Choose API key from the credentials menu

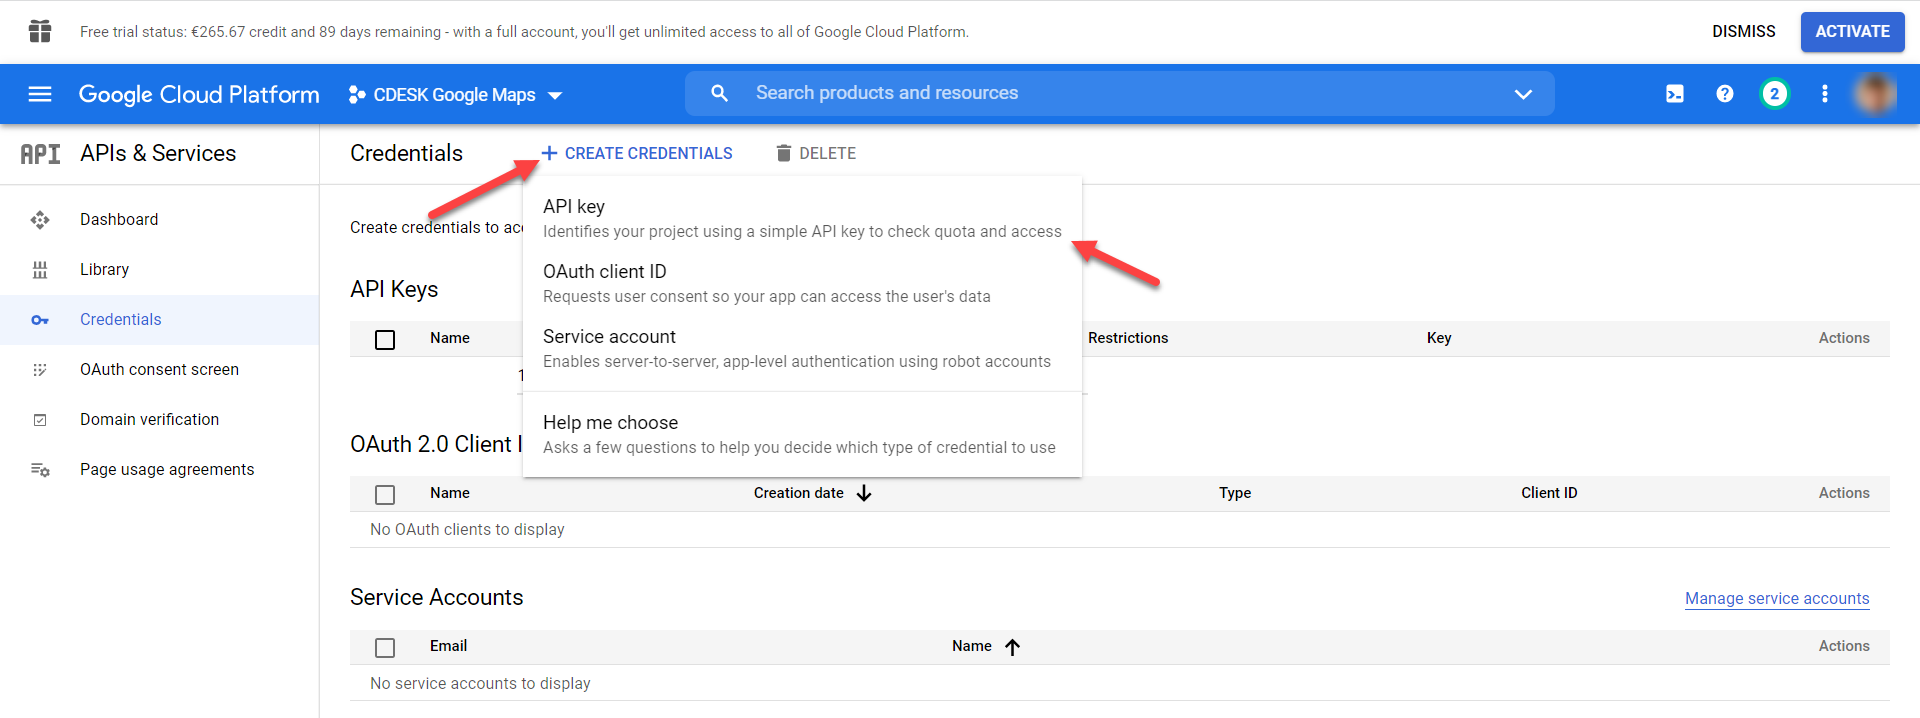(802, 218)
